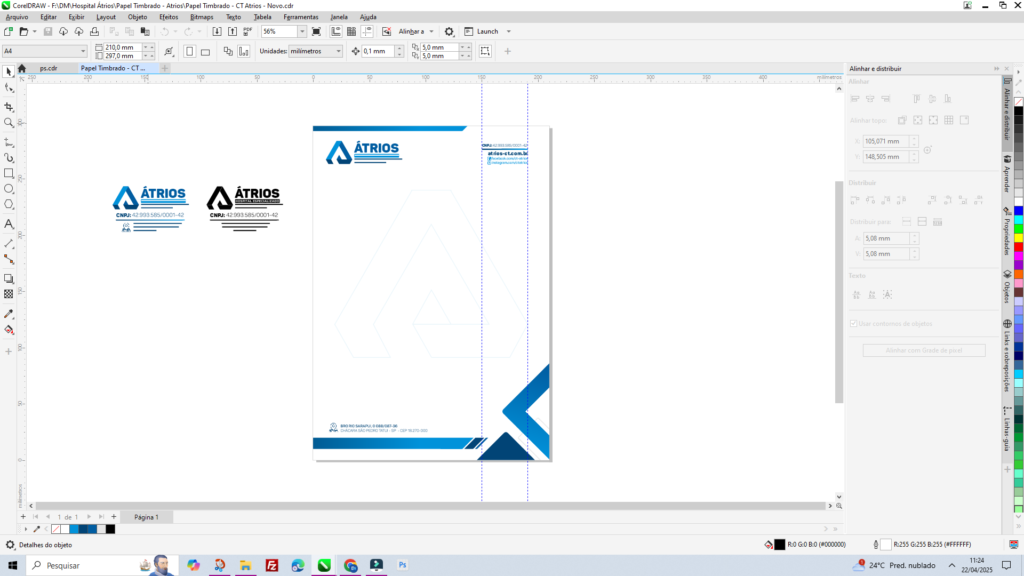Choose black swatch in document palette
This screenshot has width=1024, height=576.
coord(110,529)
